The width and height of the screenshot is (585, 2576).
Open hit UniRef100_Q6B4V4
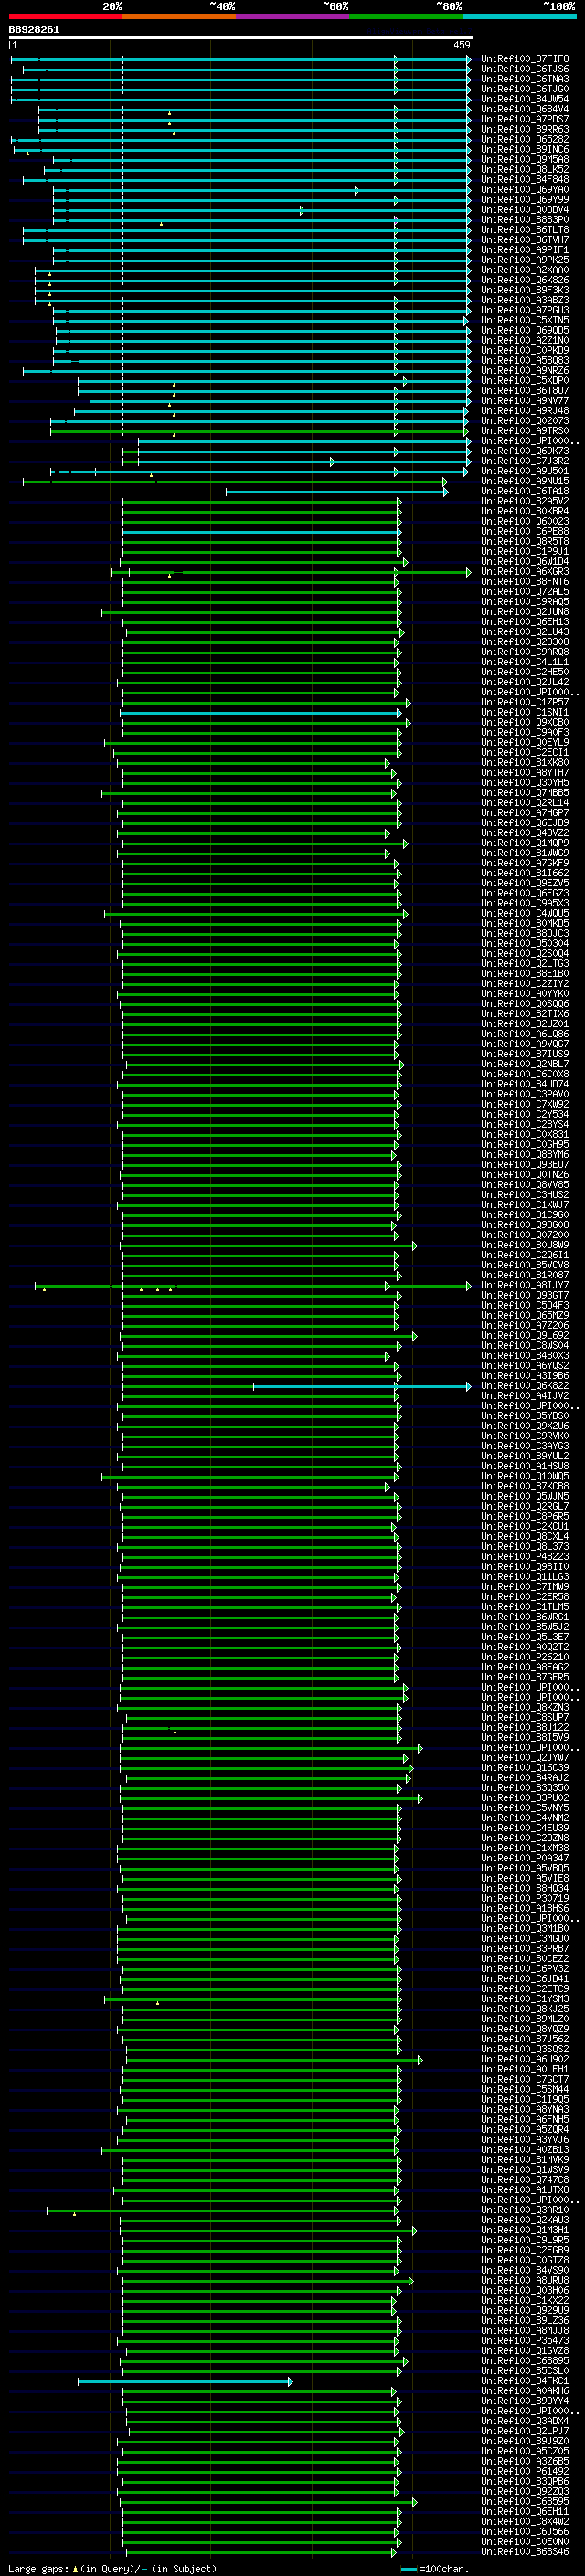[x=525, y=109]
